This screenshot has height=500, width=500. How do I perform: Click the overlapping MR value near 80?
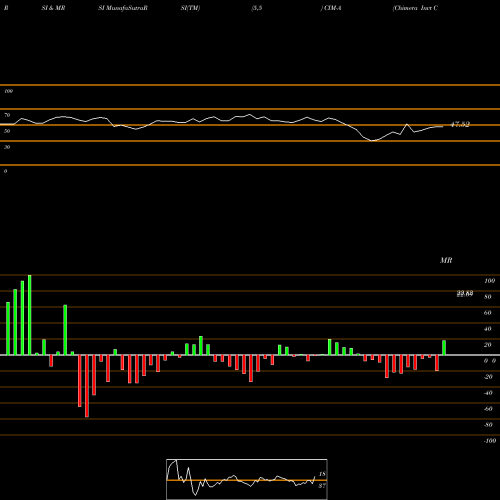tap(465, 294)
